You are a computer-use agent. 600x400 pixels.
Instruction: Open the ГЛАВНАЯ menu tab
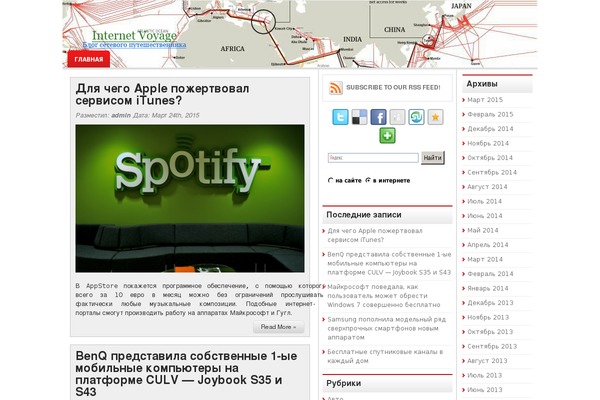[89, 59]
